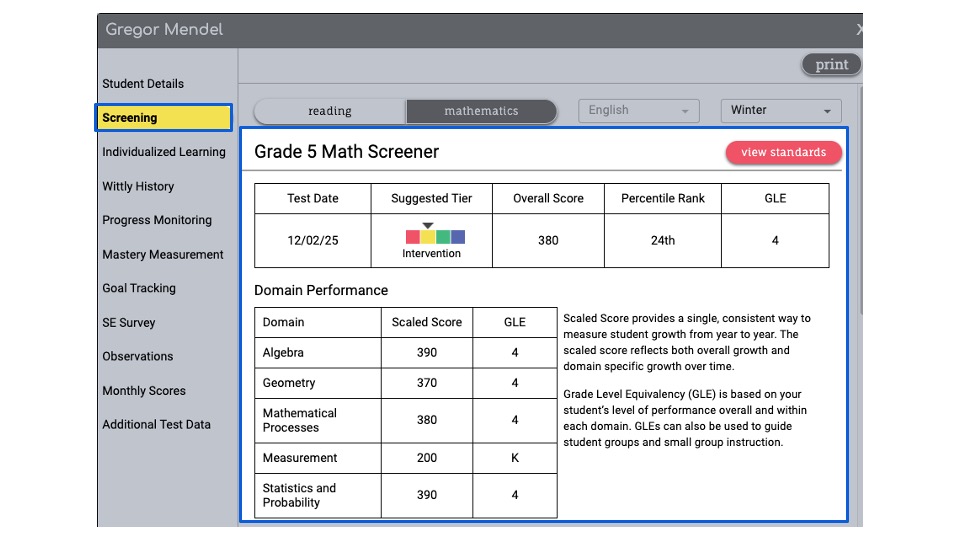The width and height of the screenshot is (960, 540).
Task: Switch to the reading tab
Action: pos(329,111)
